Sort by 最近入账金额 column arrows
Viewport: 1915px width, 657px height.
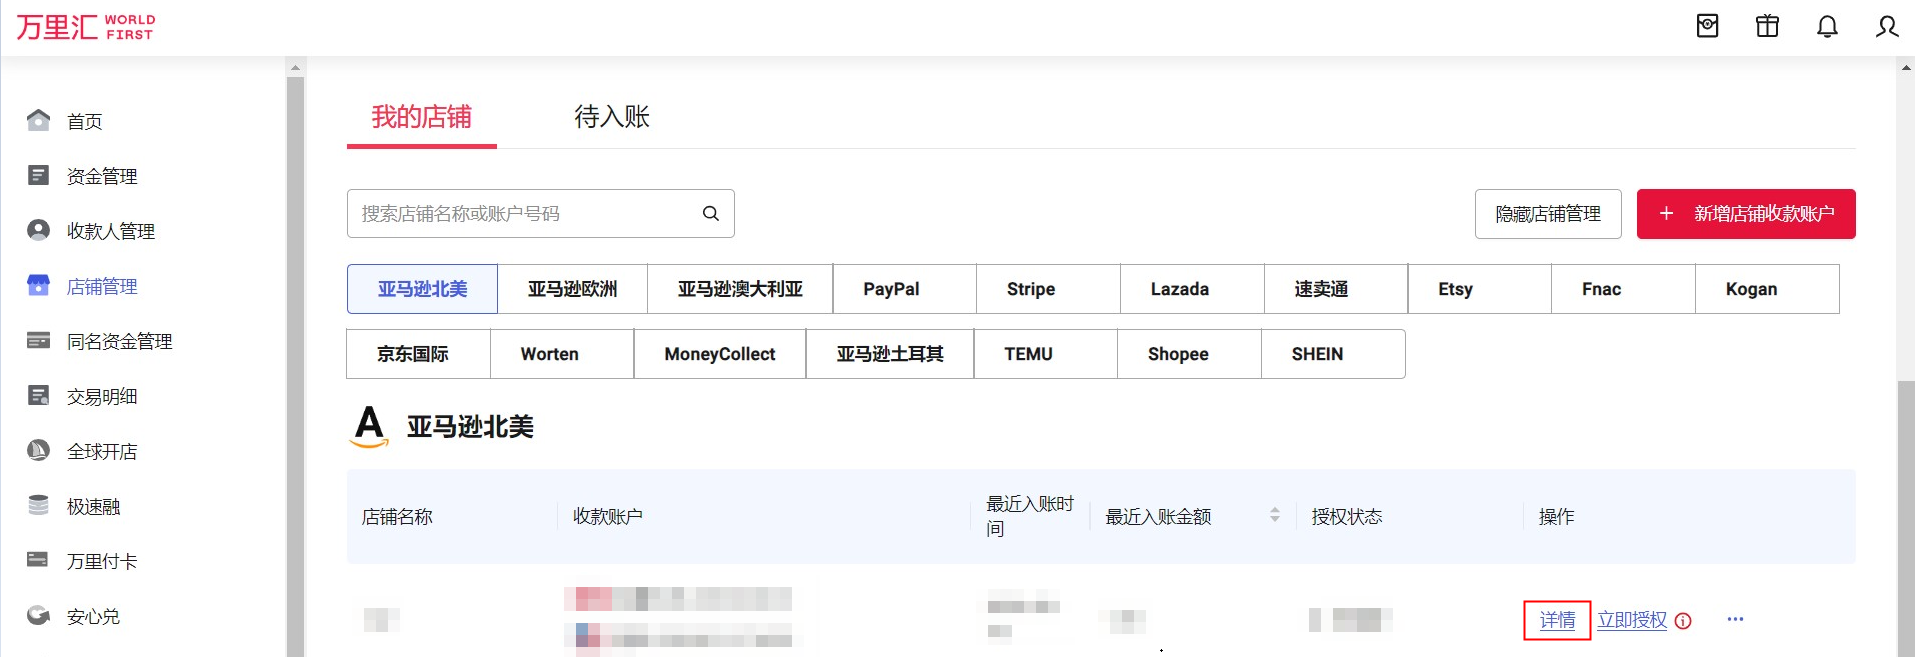tap(1275, 515)
